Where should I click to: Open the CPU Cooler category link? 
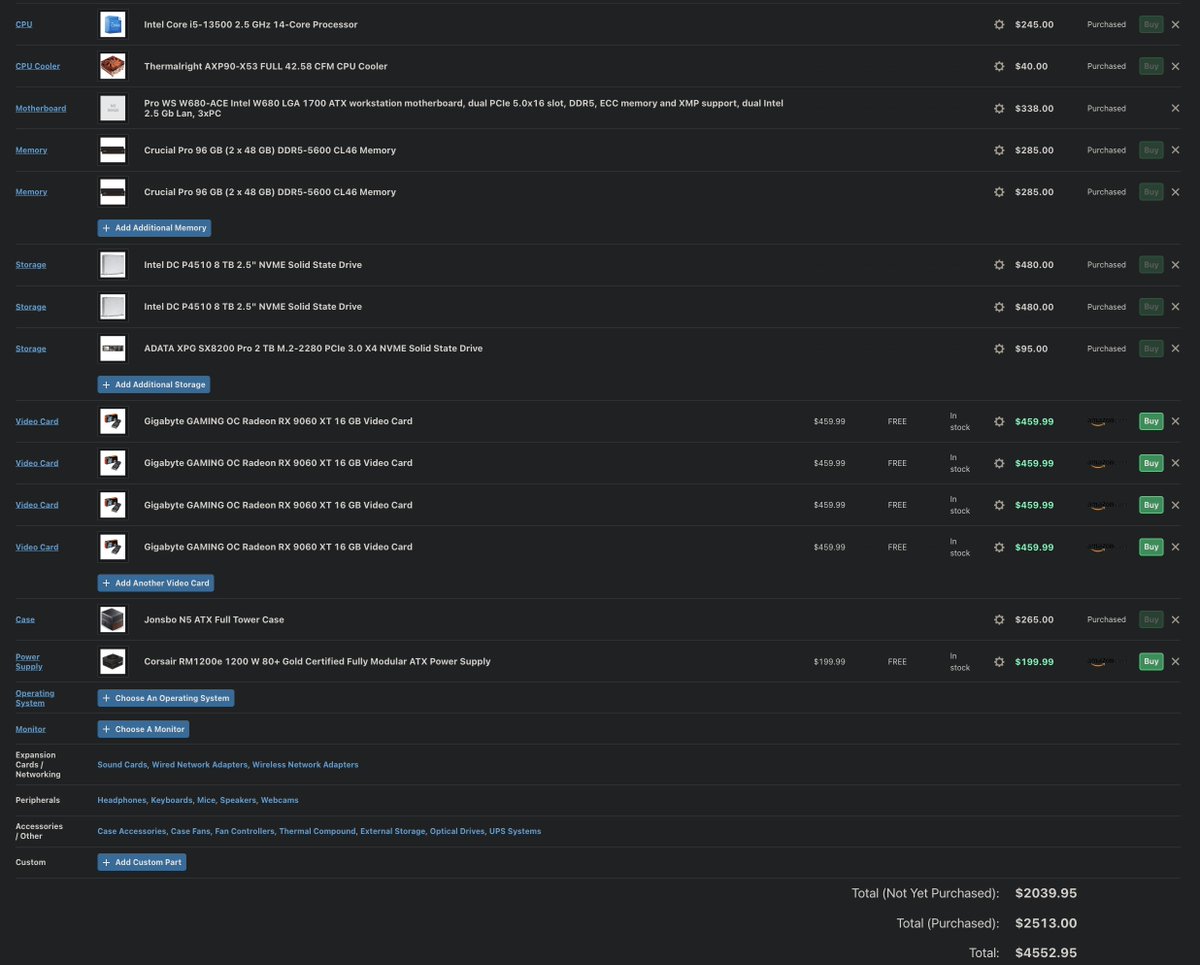coord(38,66)
